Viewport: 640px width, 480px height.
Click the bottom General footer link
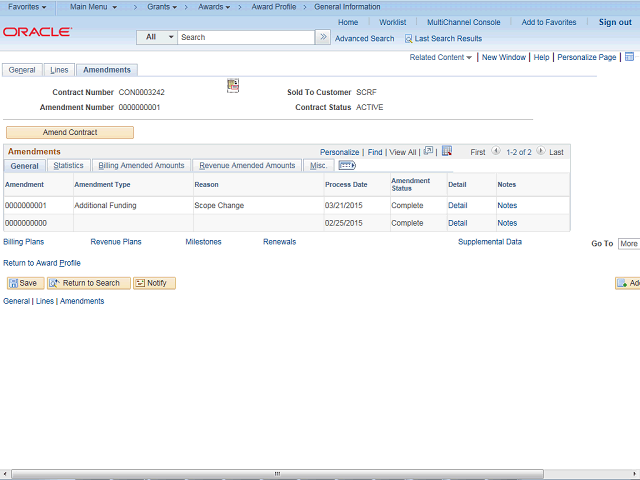coord(16,301)
